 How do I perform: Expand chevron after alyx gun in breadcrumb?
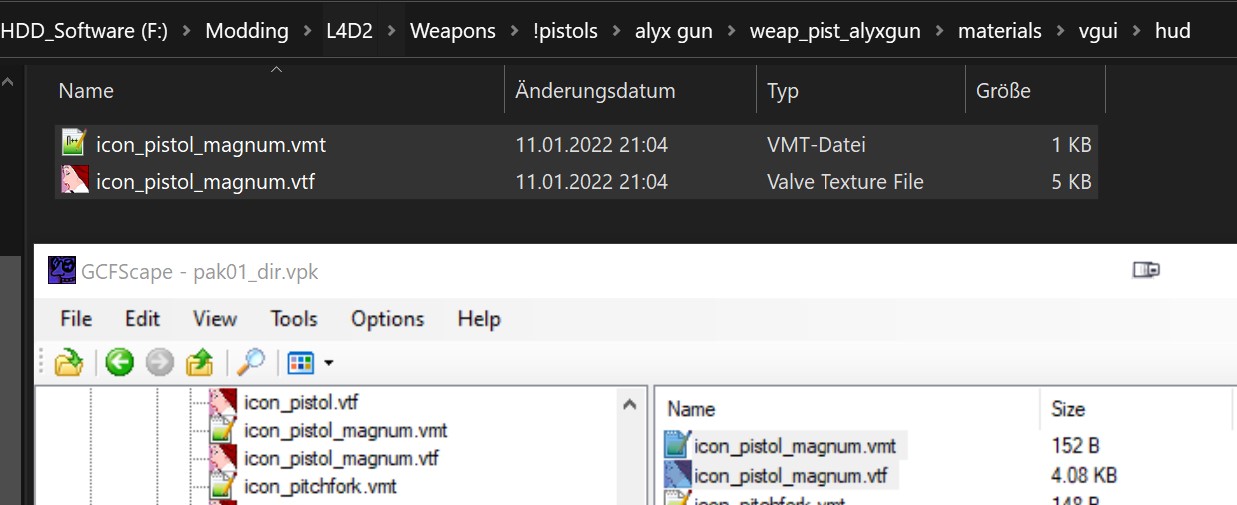tap(732, 32)
